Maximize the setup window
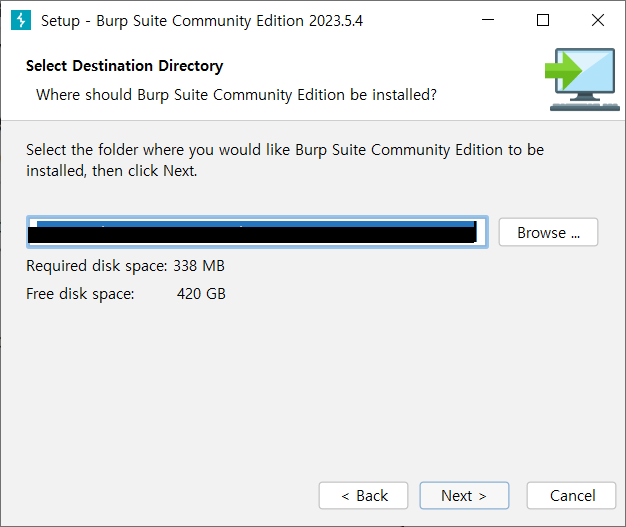 543,20
